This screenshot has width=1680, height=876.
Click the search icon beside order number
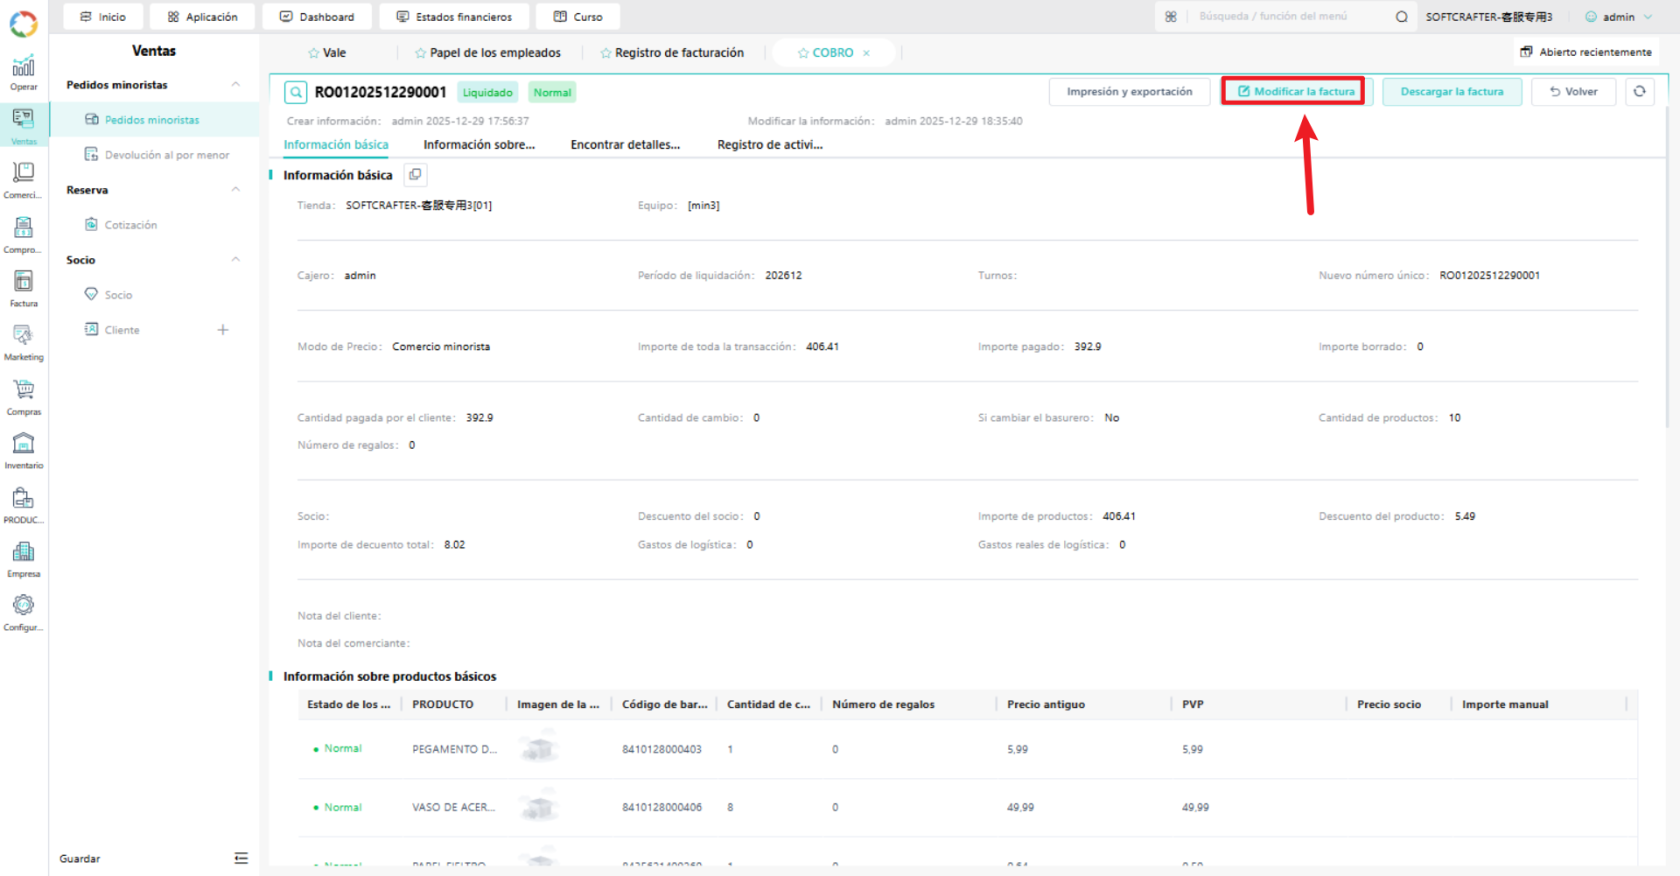click(296, 93)
